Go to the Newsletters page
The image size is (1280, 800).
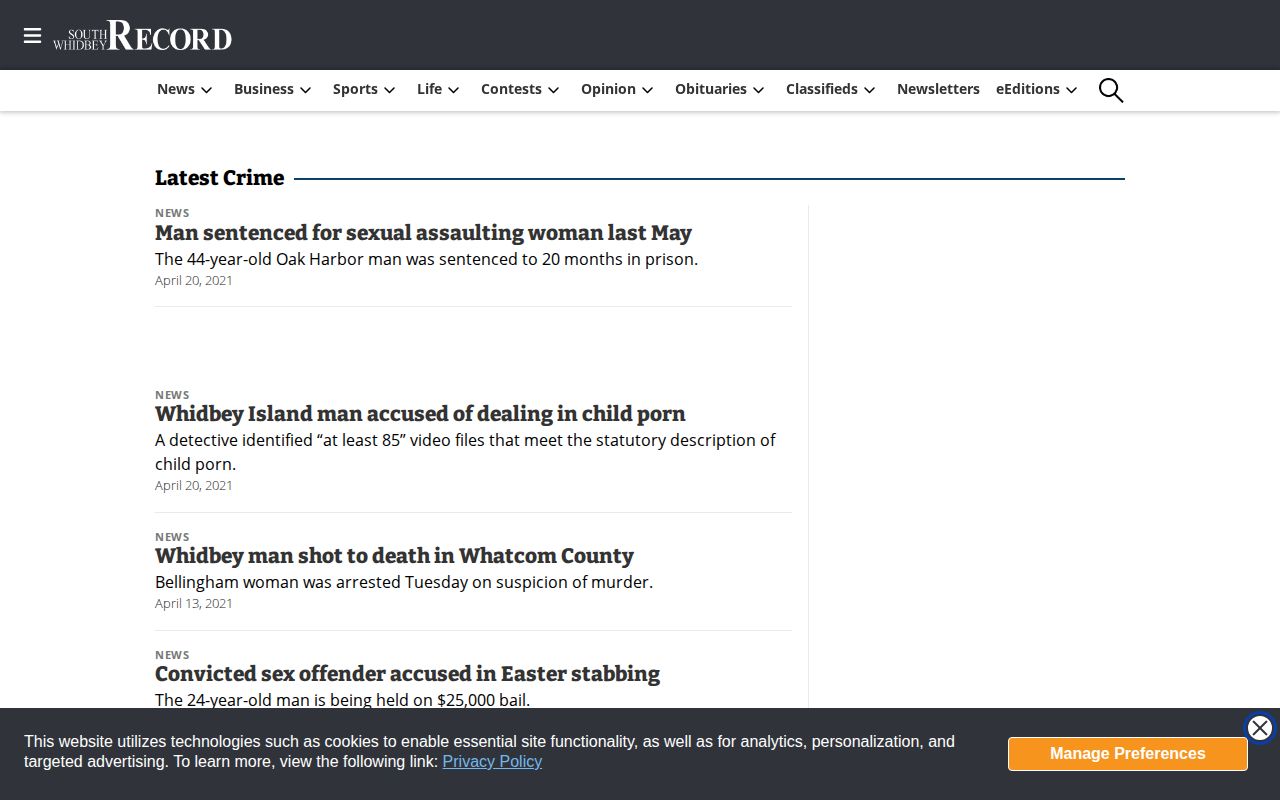(938, 89)
